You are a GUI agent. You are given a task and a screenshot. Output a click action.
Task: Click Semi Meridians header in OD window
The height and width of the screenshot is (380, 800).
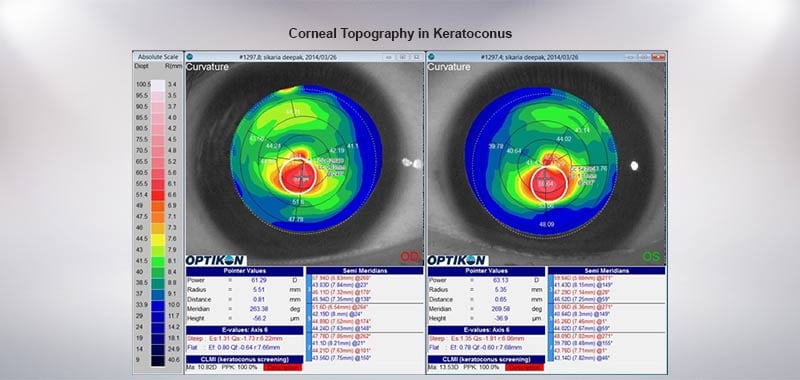tap(364, 270)
